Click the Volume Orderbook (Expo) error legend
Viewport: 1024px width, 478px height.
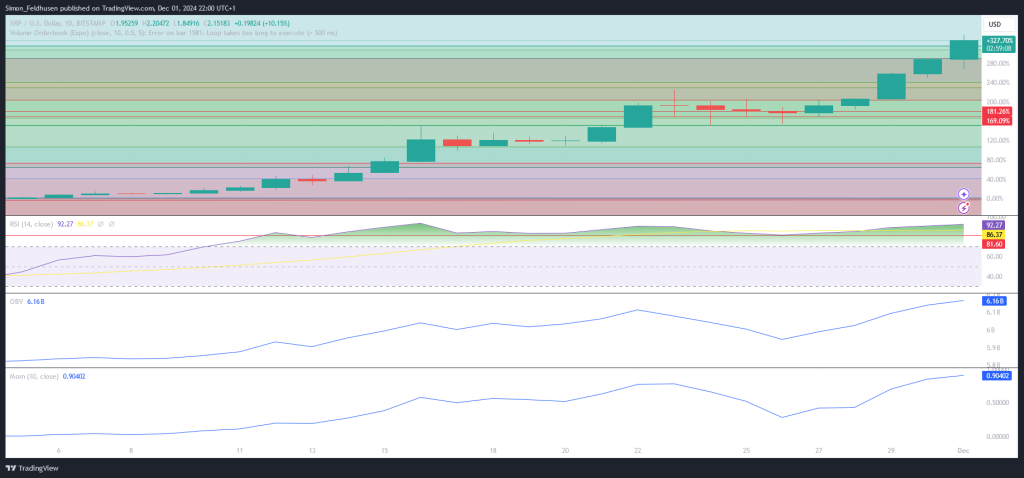173,32
